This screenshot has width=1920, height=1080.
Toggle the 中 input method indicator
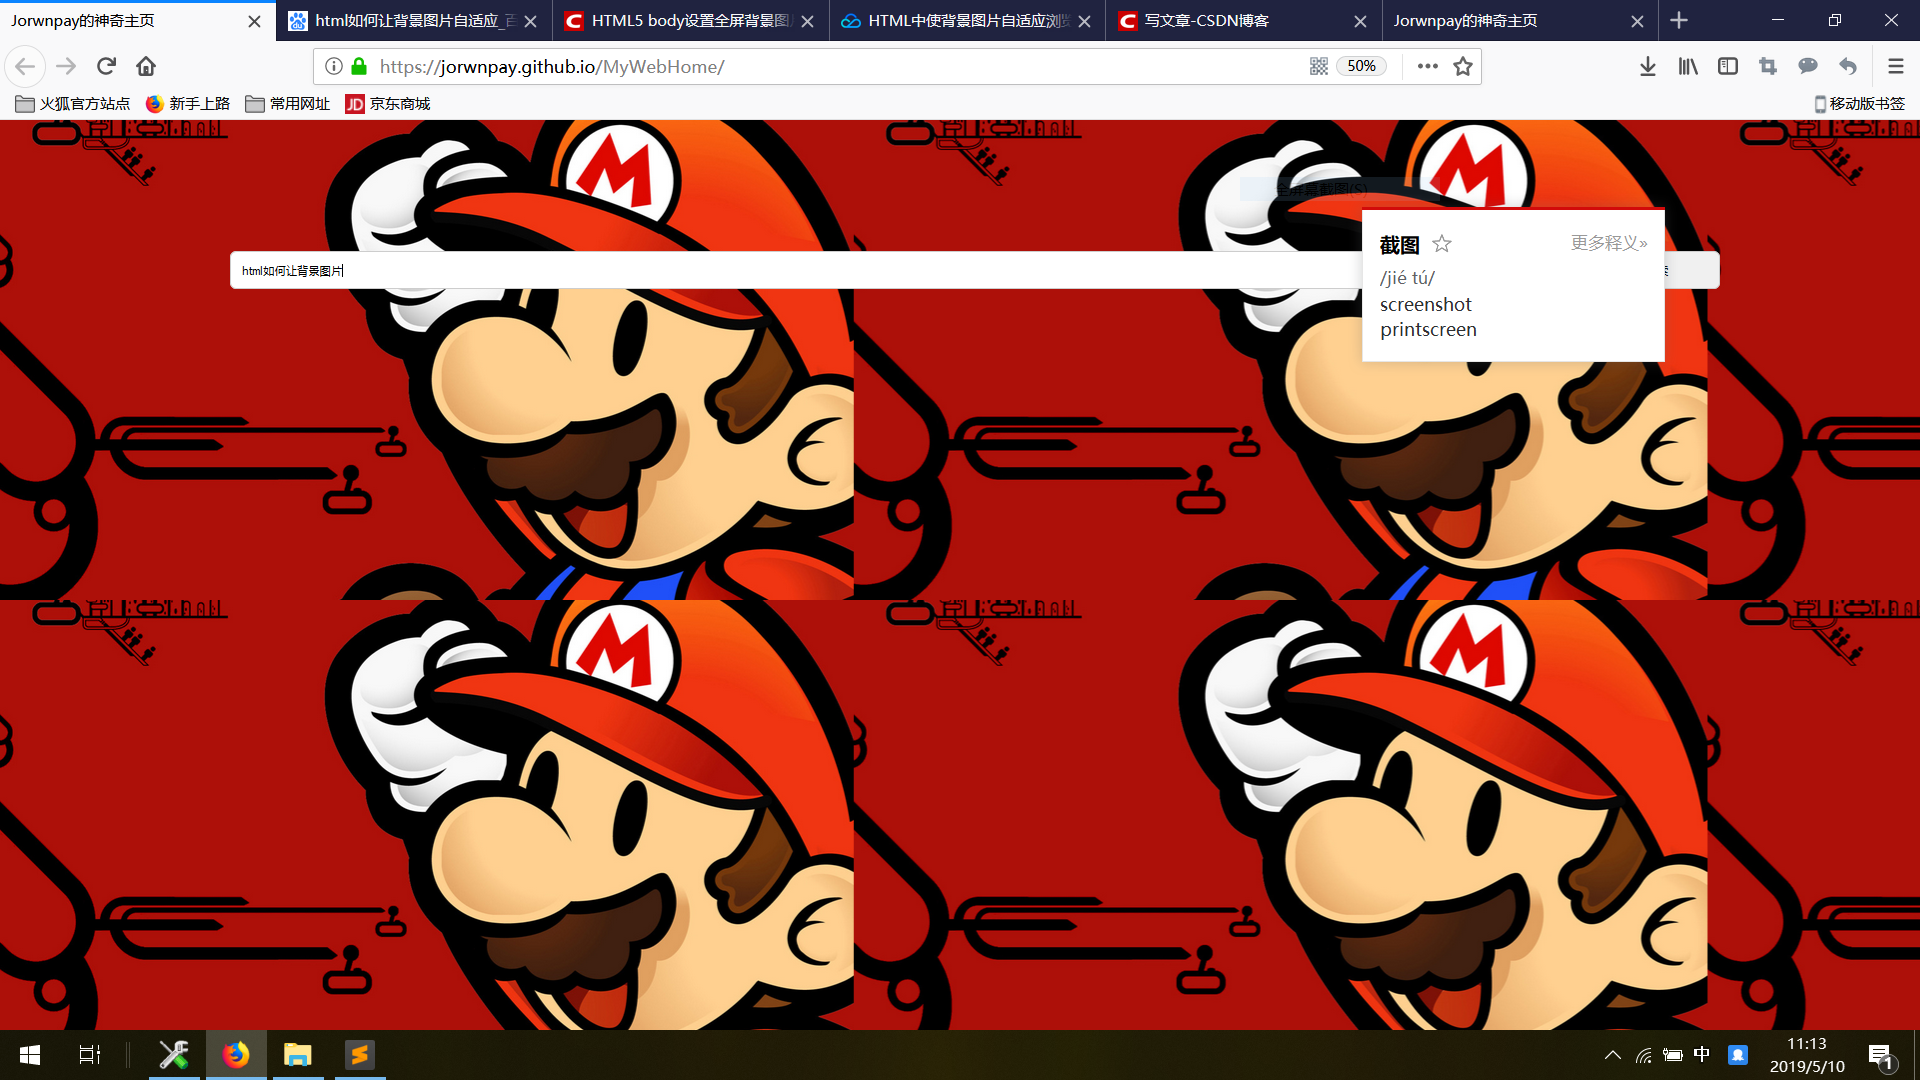1702,1055
